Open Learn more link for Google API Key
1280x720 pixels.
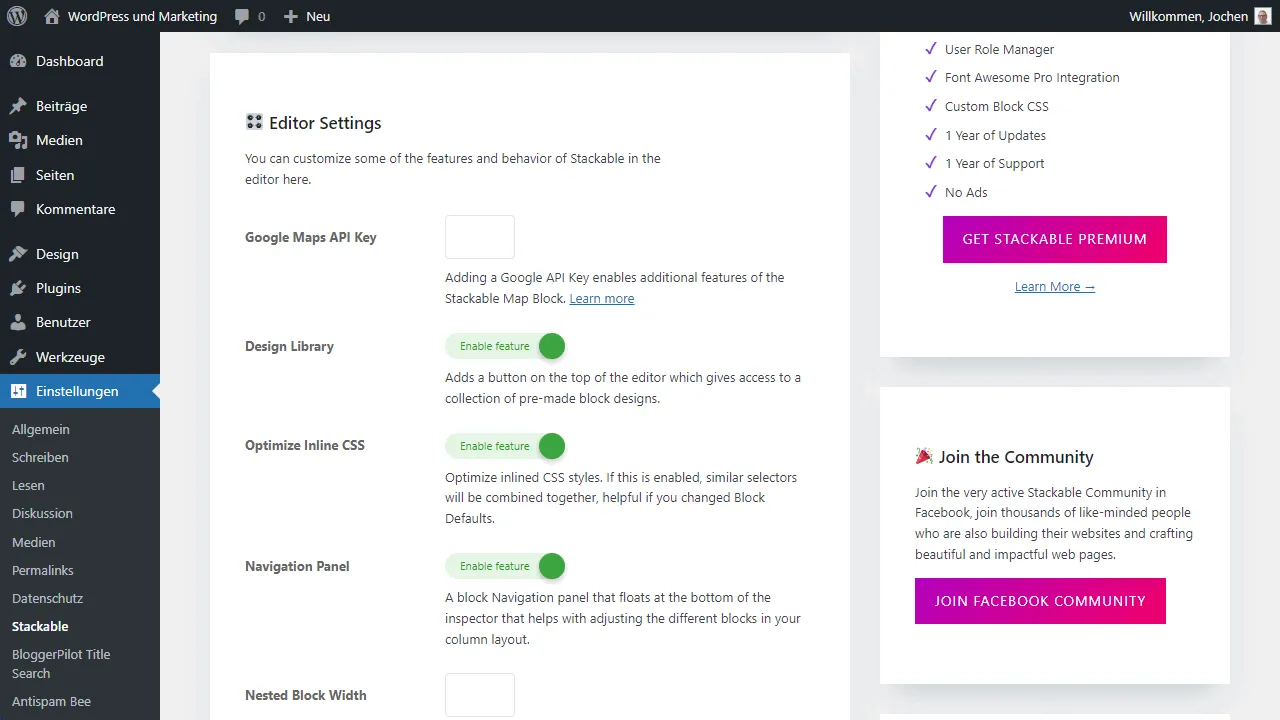pyautogui.click(x=602, y=298)
